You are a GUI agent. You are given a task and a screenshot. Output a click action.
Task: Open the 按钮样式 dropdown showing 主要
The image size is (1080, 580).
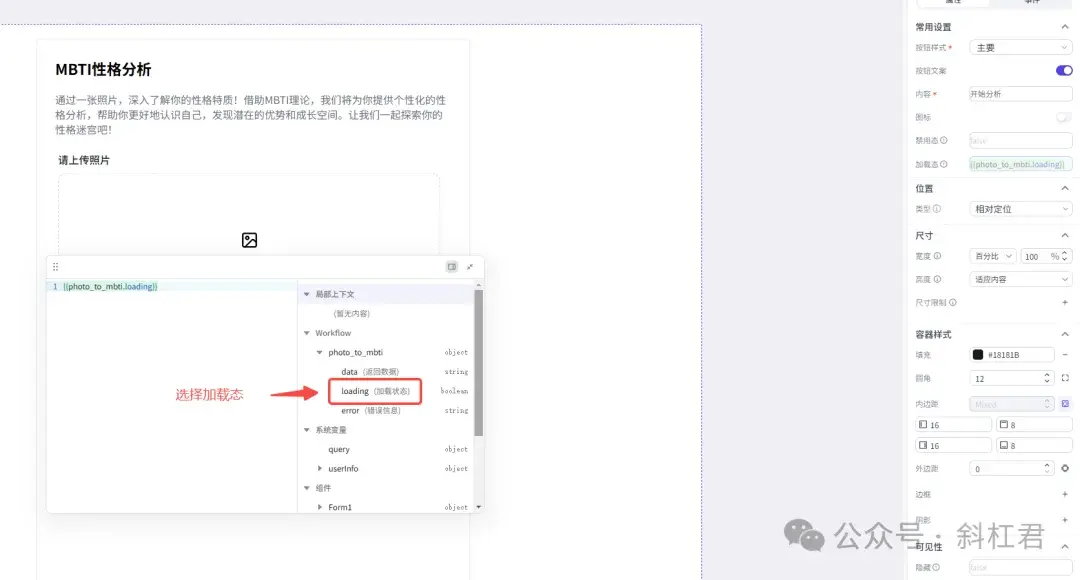click(x=1020, y=48)
